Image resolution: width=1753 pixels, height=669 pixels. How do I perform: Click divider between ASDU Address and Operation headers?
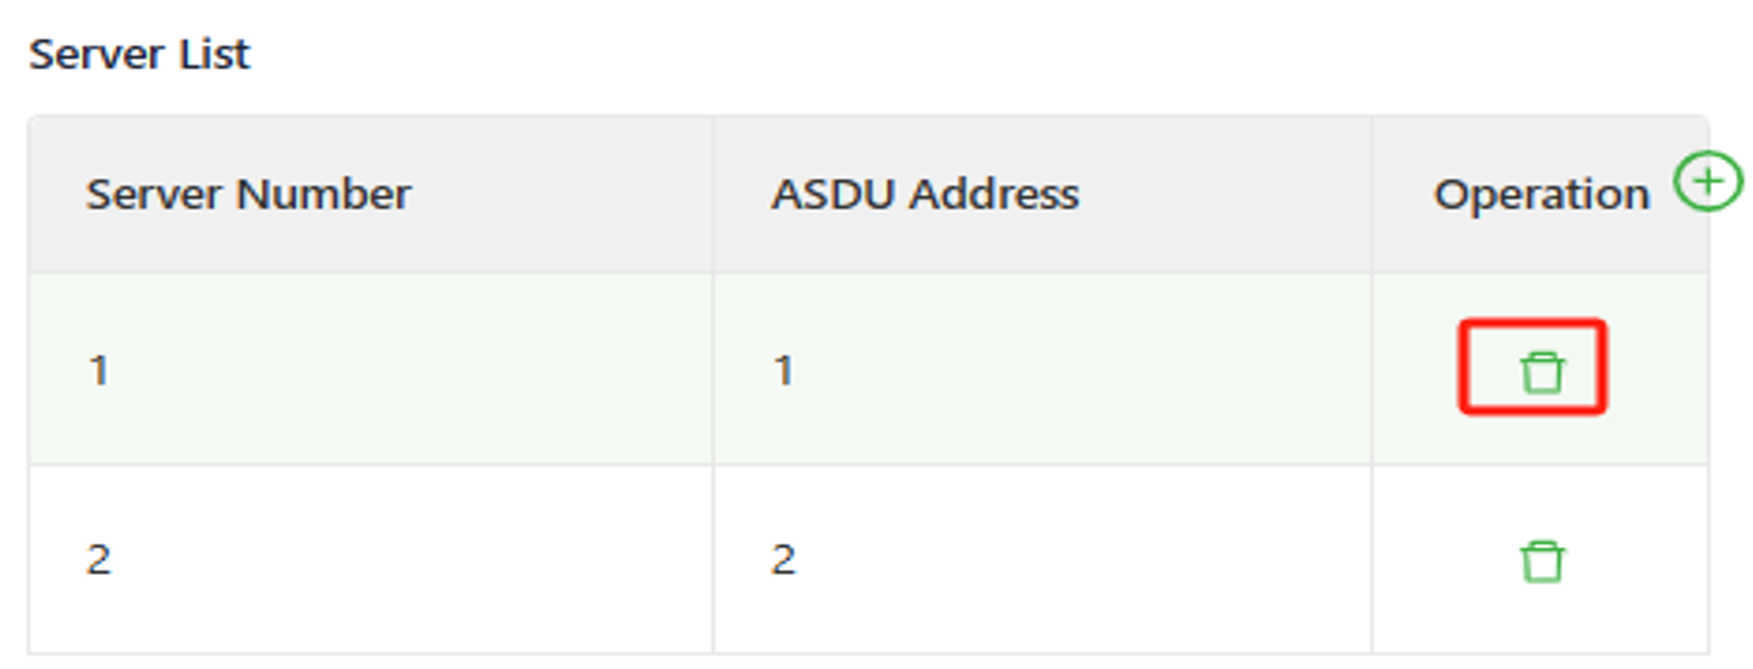click(1371, 194)
